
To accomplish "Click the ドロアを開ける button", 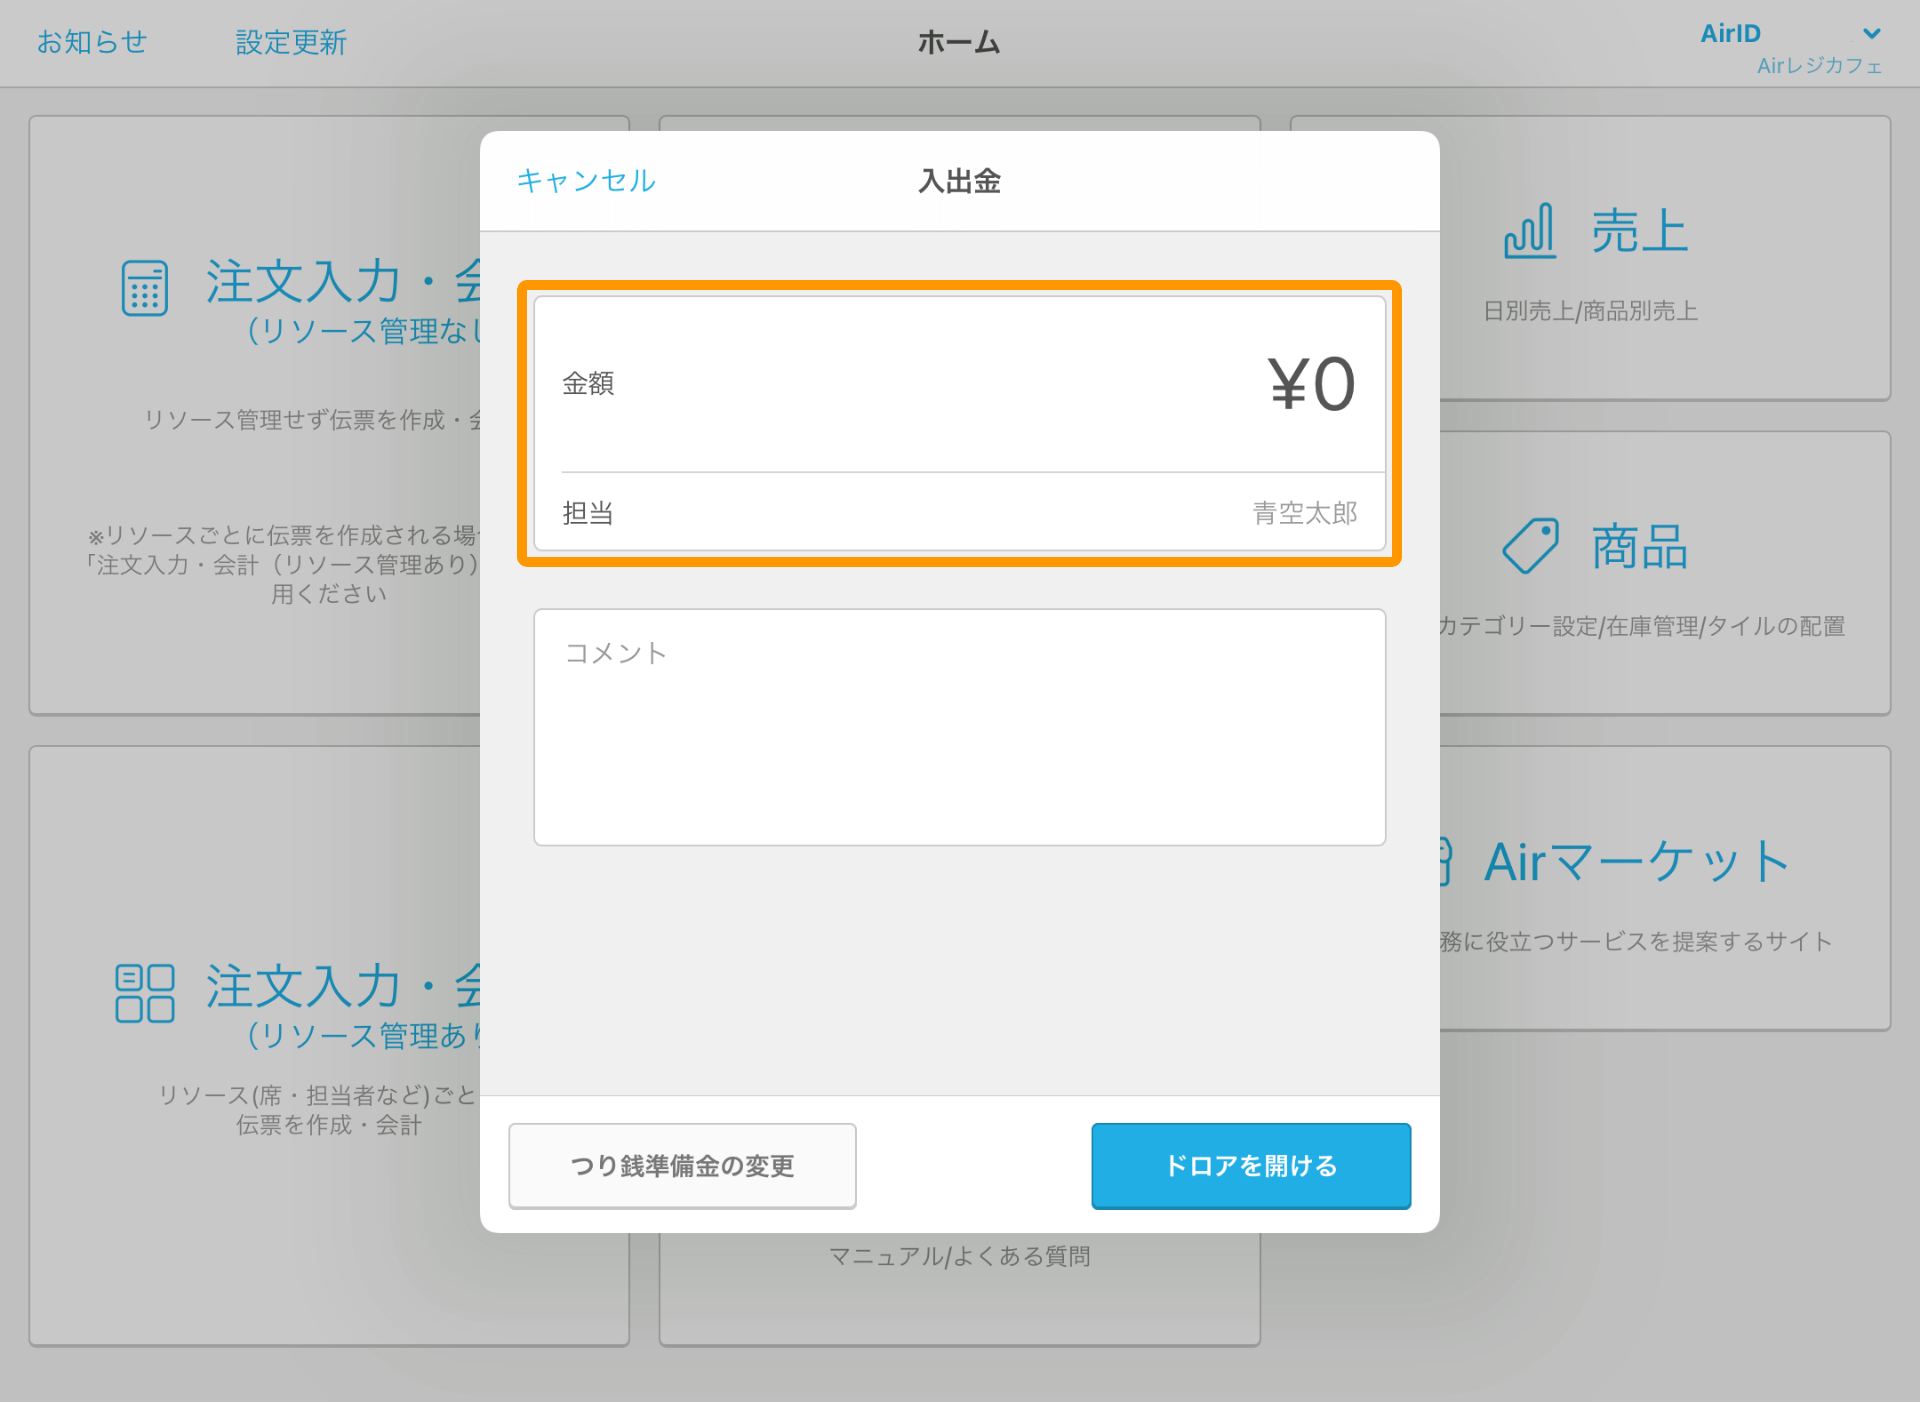I will point(1251,1166).
